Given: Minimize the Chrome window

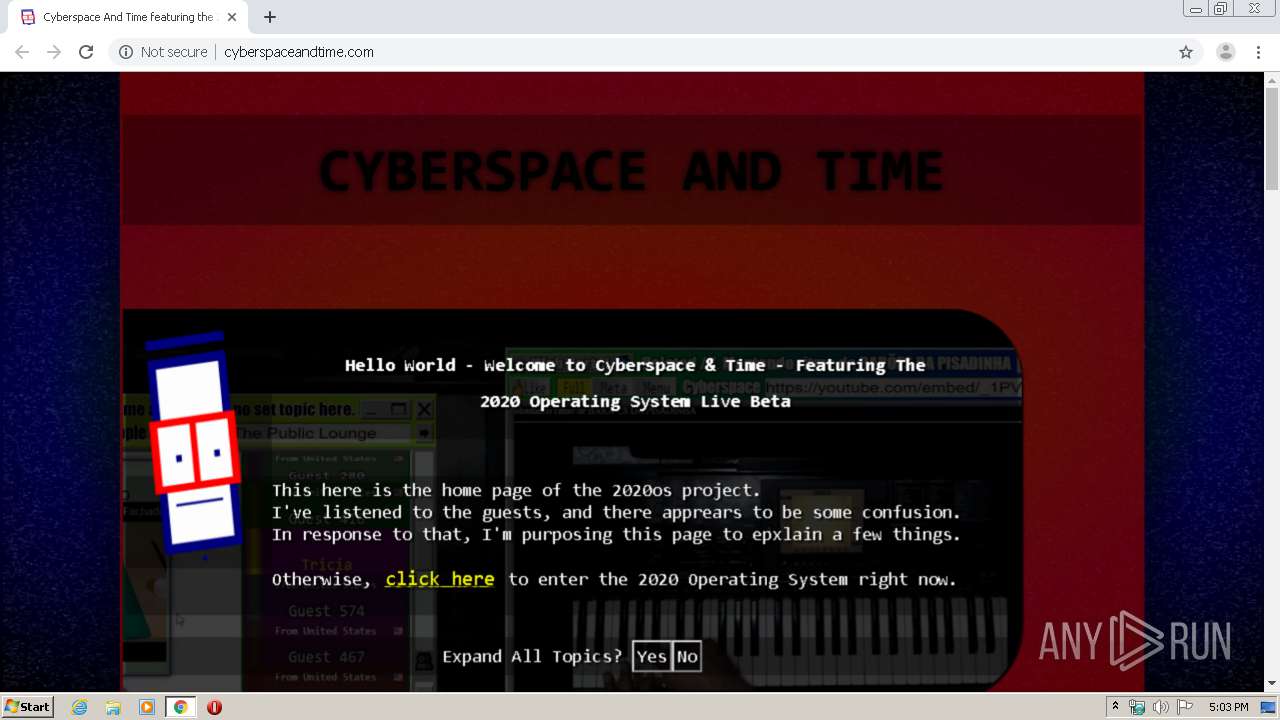Looking at the screenshot, I should 1196,9.
